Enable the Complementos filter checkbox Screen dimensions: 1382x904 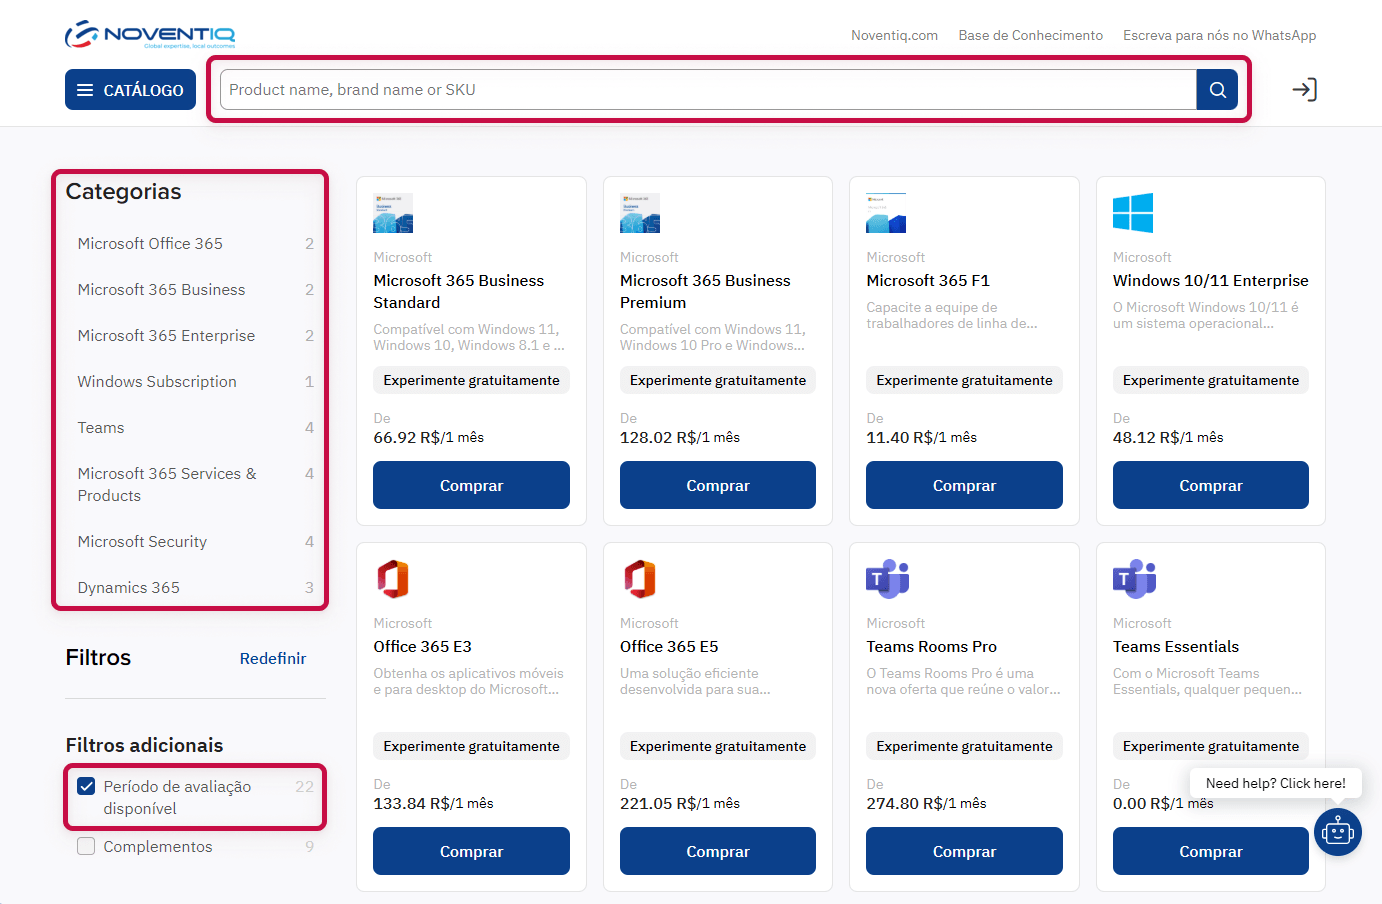point(86,845)
